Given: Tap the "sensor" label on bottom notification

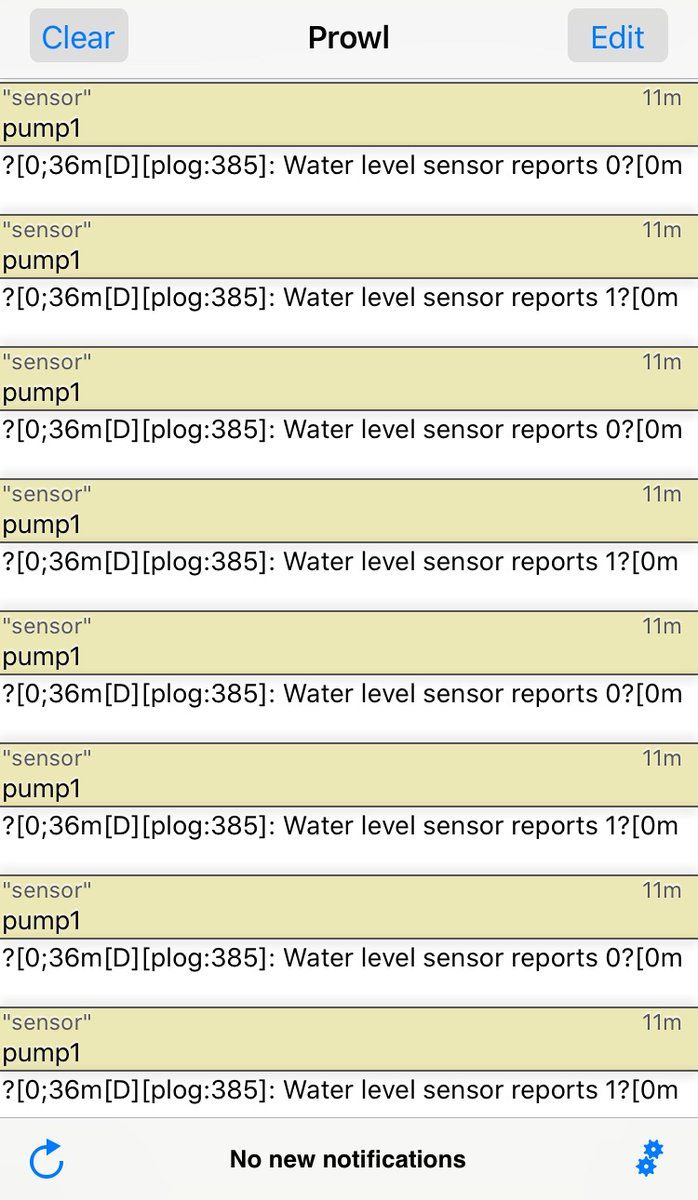Looking at the screenshot, I should coord(46,1022).
